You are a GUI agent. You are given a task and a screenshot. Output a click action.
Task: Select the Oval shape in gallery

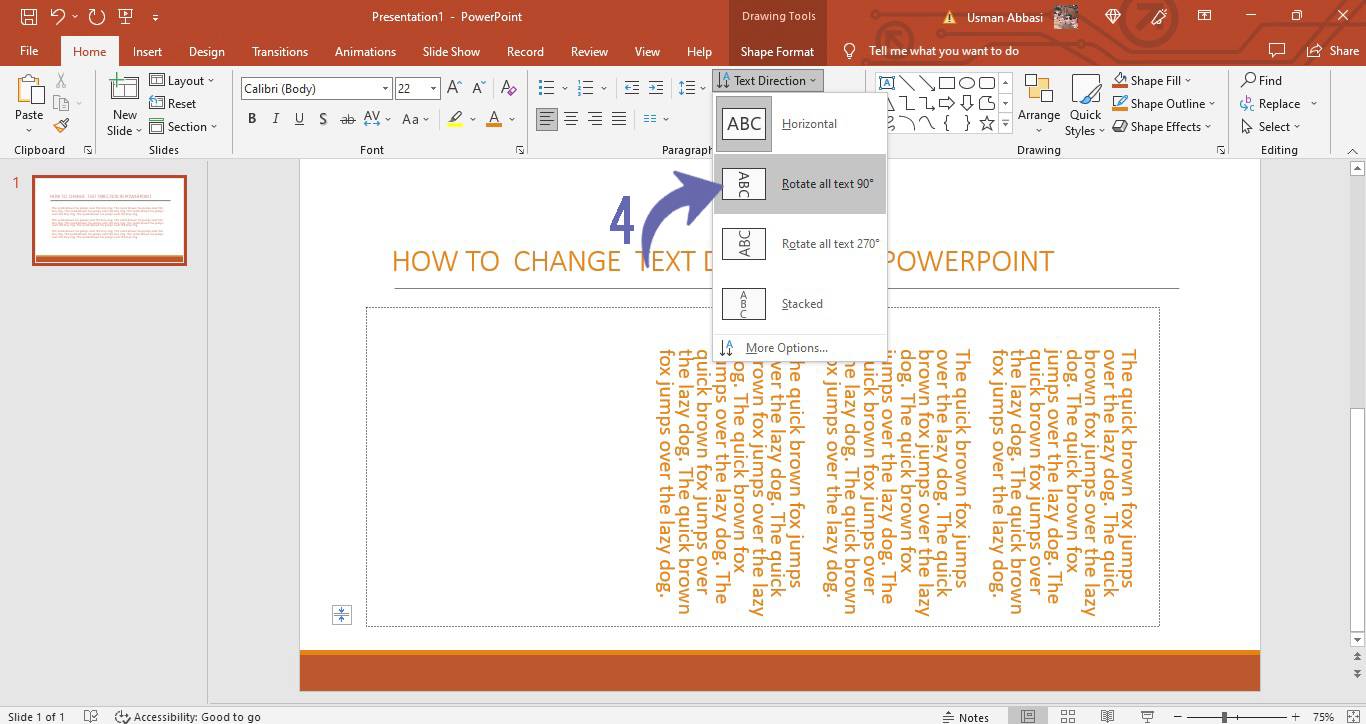[967, 83]
